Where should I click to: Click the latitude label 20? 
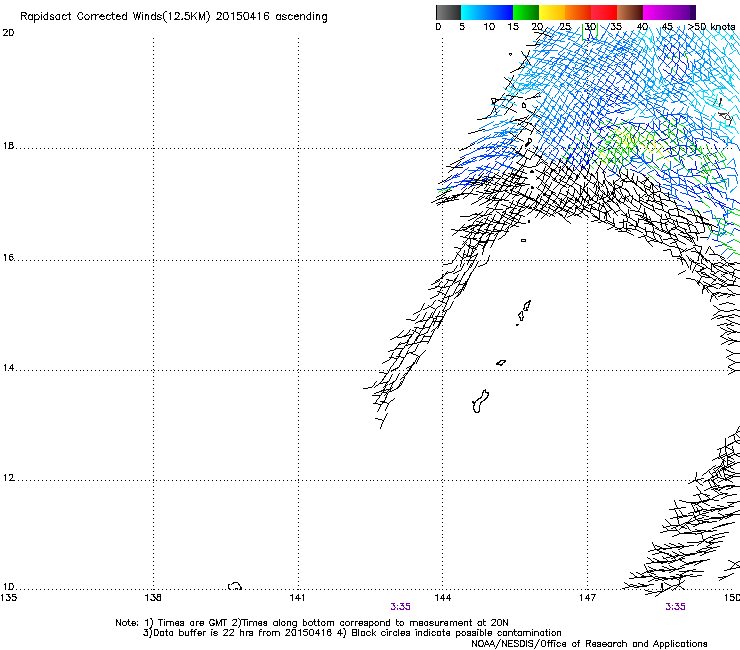[x=8, y=33]
